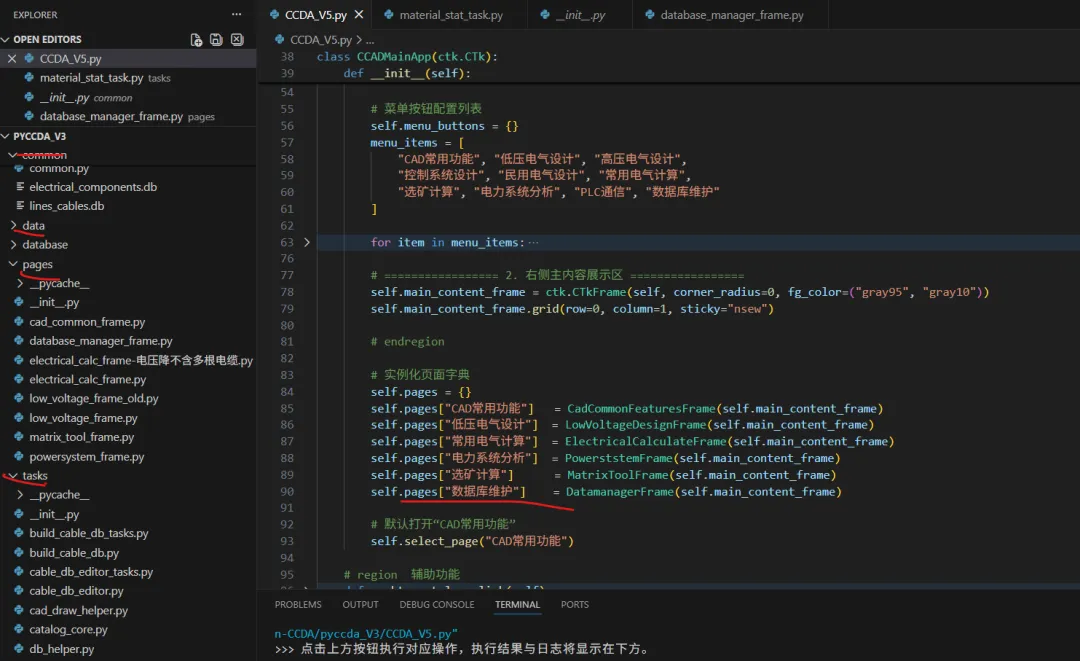Open database_manager_frame.py pages in Open Editors

(x=128, y=116)
